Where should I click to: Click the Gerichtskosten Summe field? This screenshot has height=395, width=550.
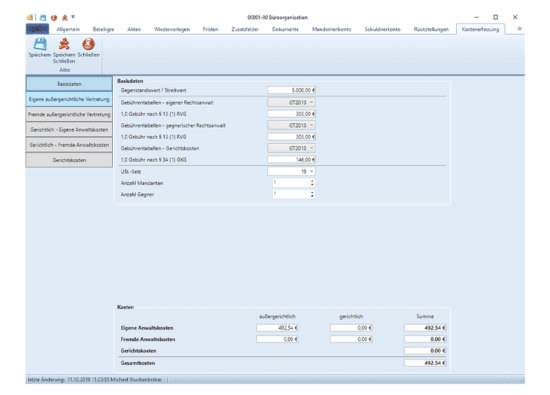[425, 350]
